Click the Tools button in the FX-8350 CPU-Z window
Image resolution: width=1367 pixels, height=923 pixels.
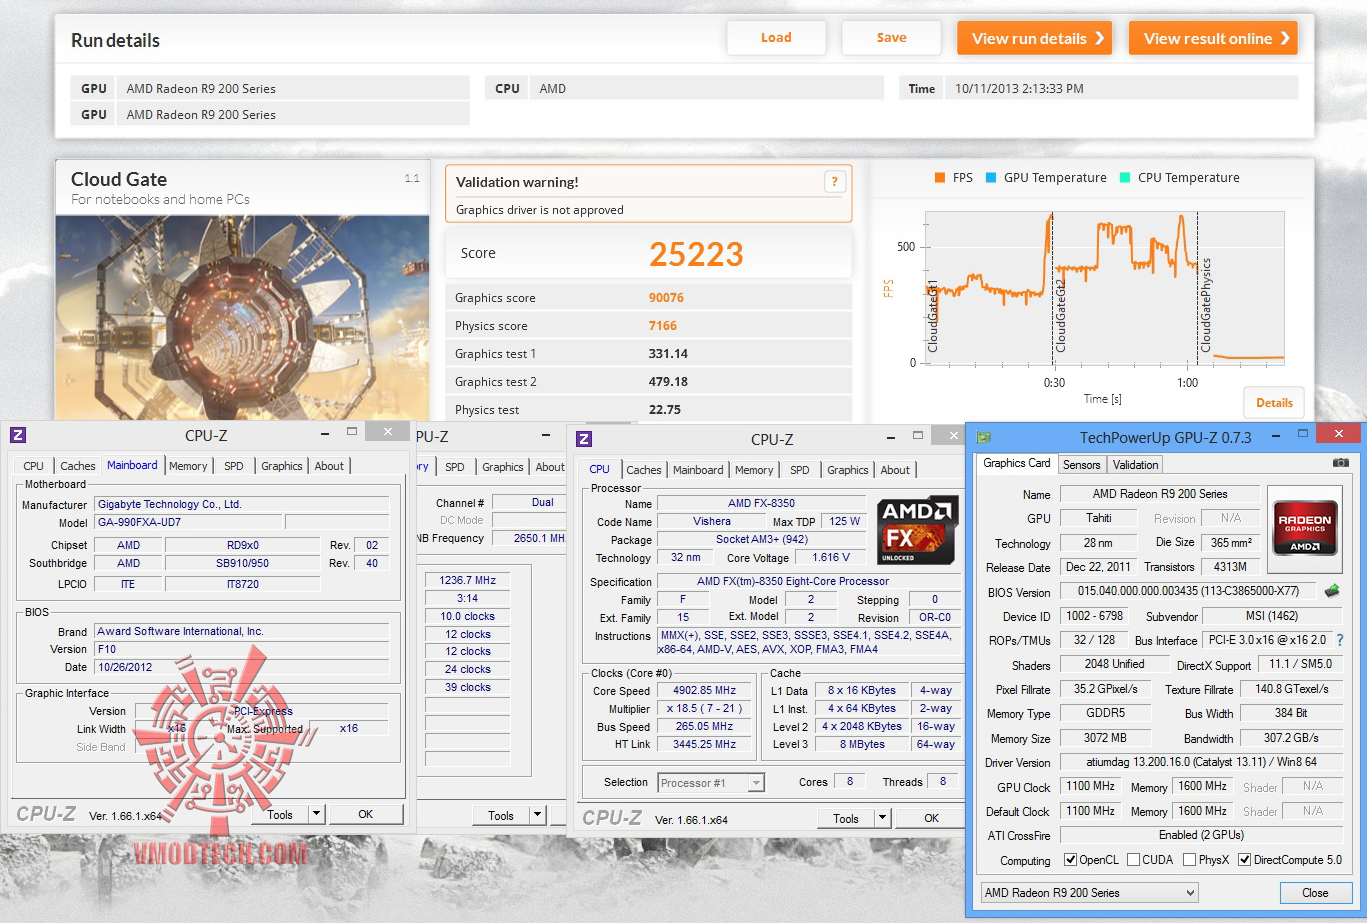coord(846,818)
